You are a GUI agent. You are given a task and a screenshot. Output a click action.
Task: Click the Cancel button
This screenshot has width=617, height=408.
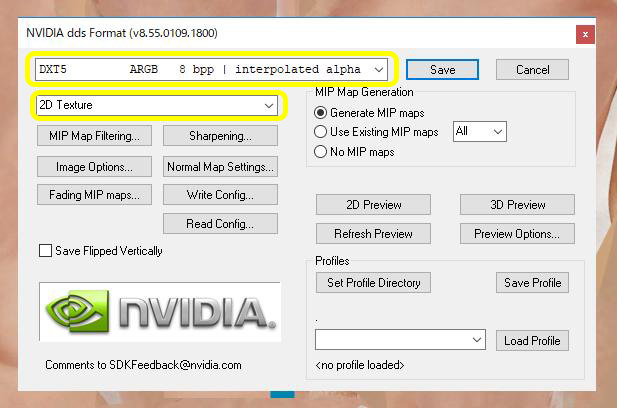point(532,70)
